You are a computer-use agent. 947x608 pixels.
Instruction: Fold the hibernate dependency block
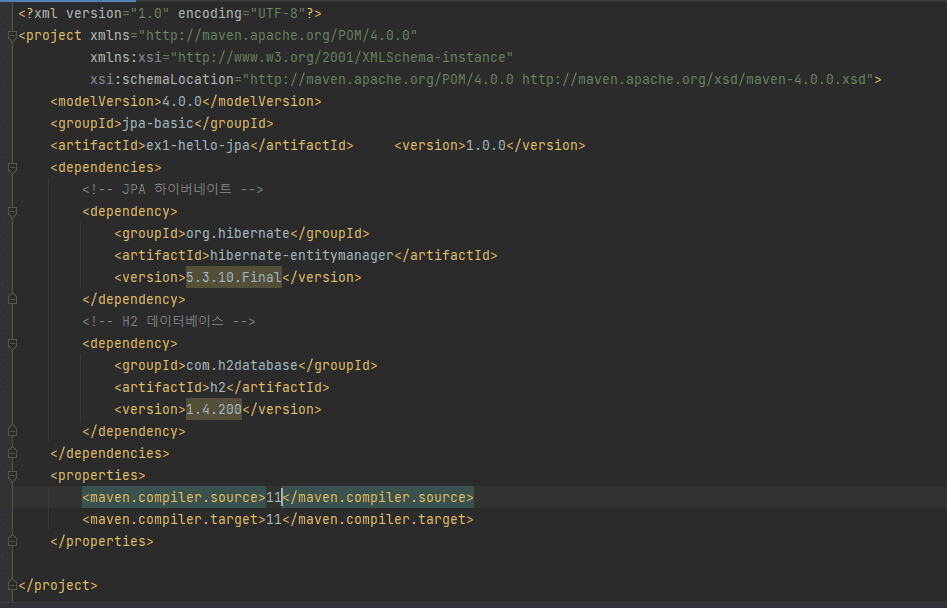tap(12, 212)
